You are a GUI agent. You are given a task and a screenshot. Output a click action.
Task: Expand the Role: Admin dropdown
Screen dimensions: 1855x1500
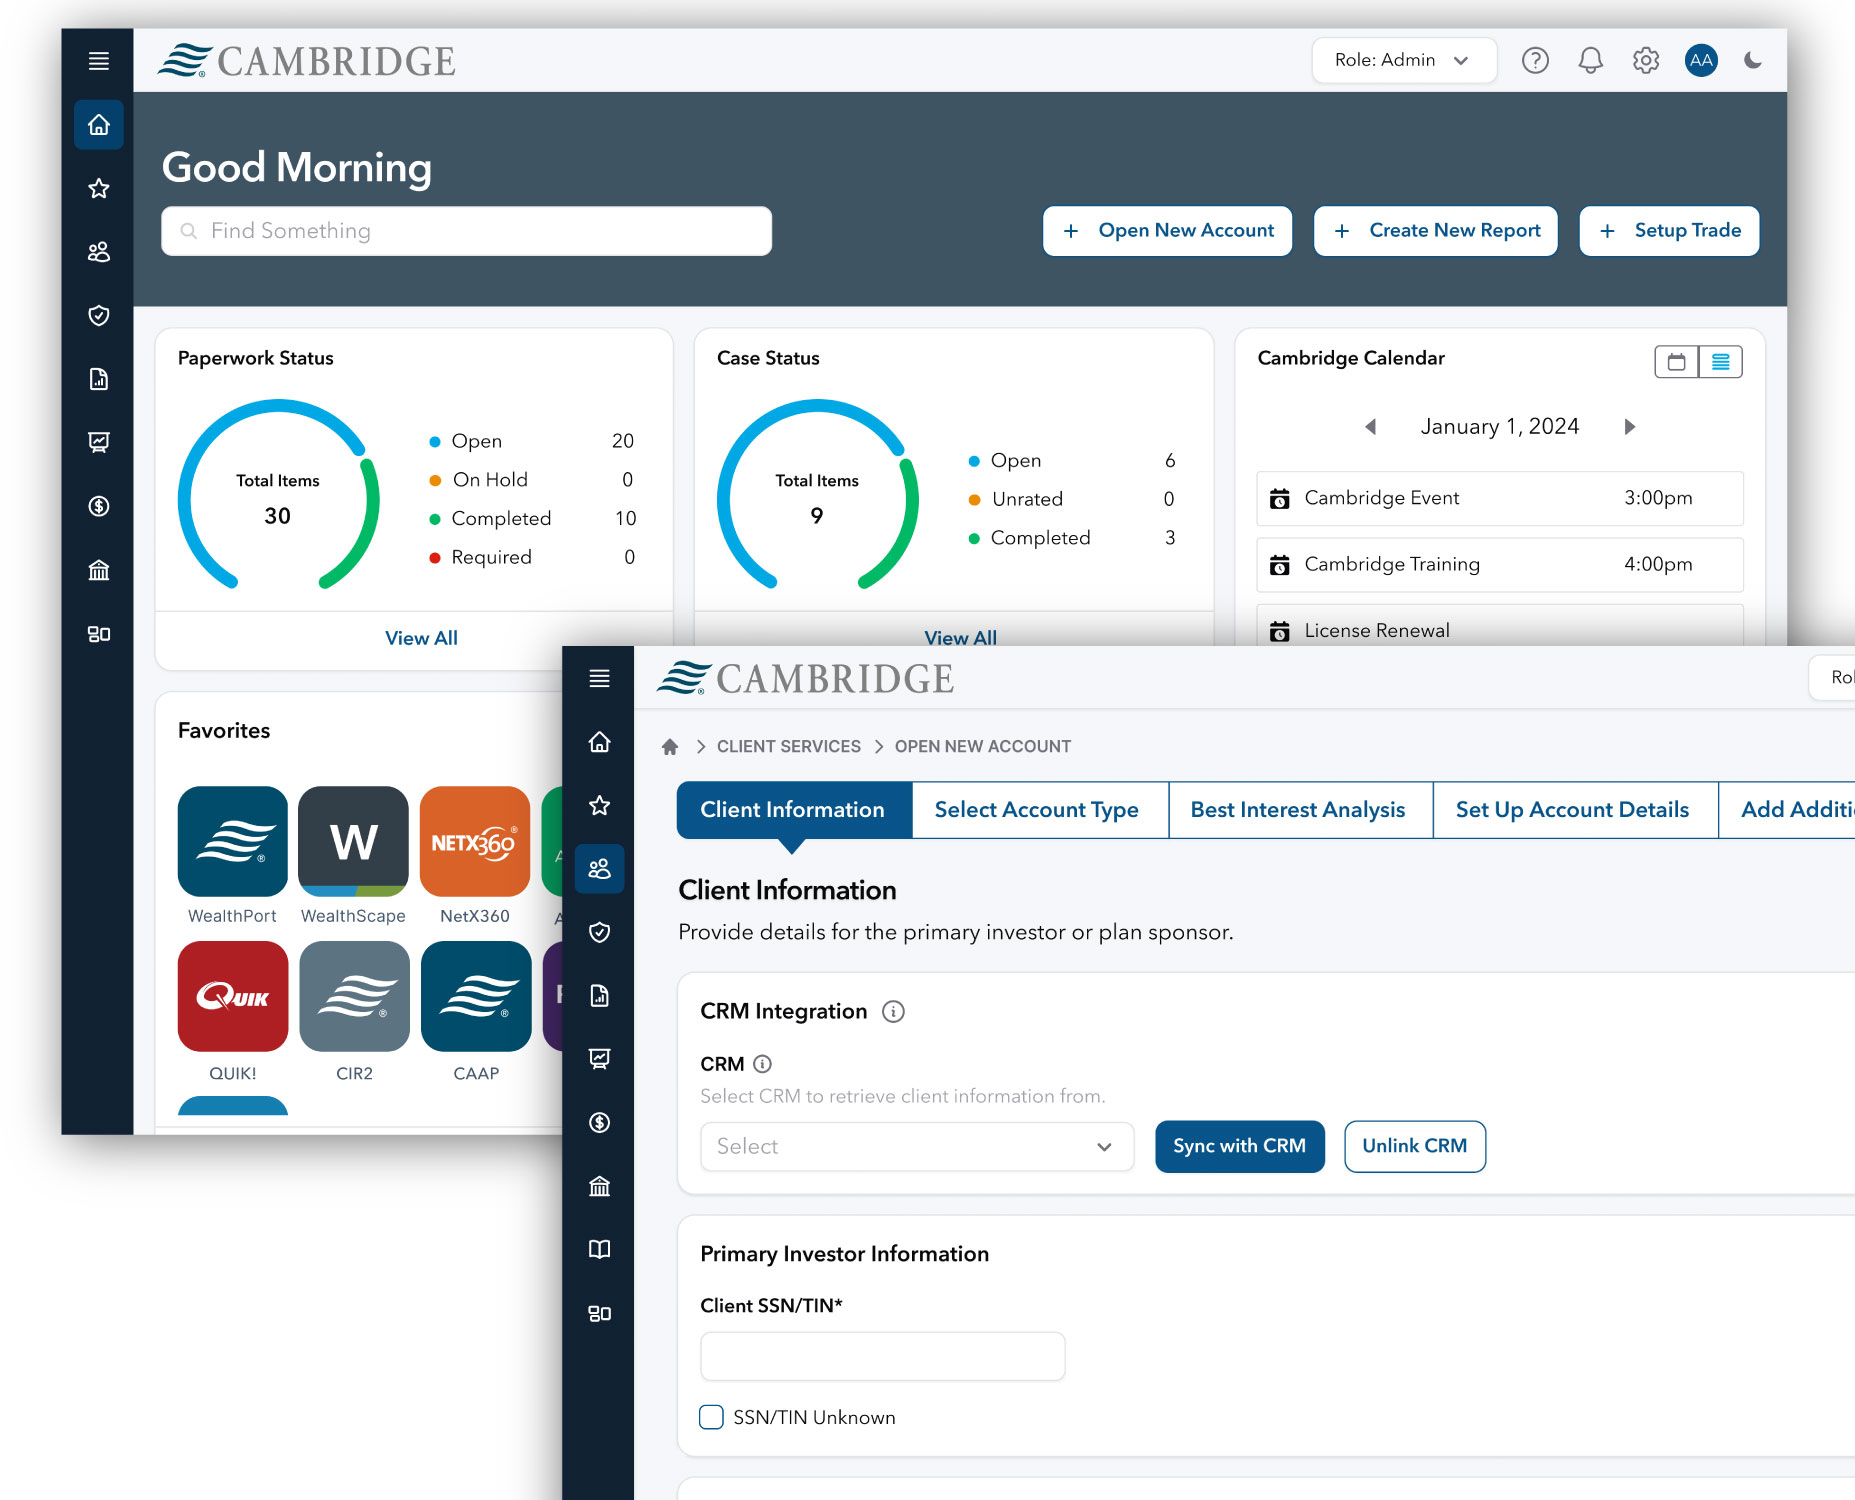click(x=1404, y=60)
